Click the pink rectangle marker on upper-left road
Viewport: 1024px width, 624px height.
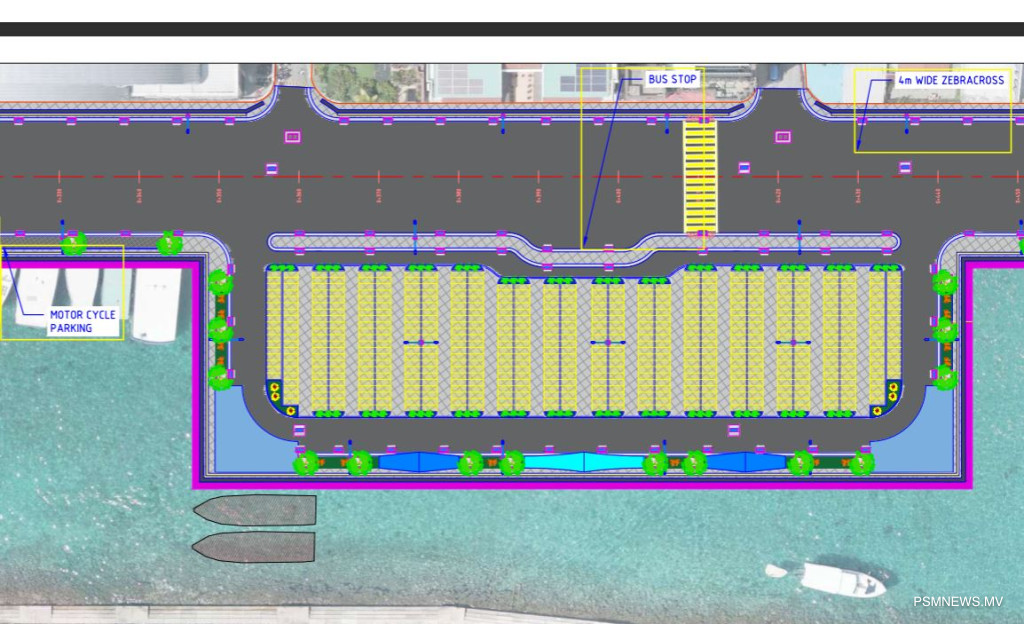coord(293,137)
